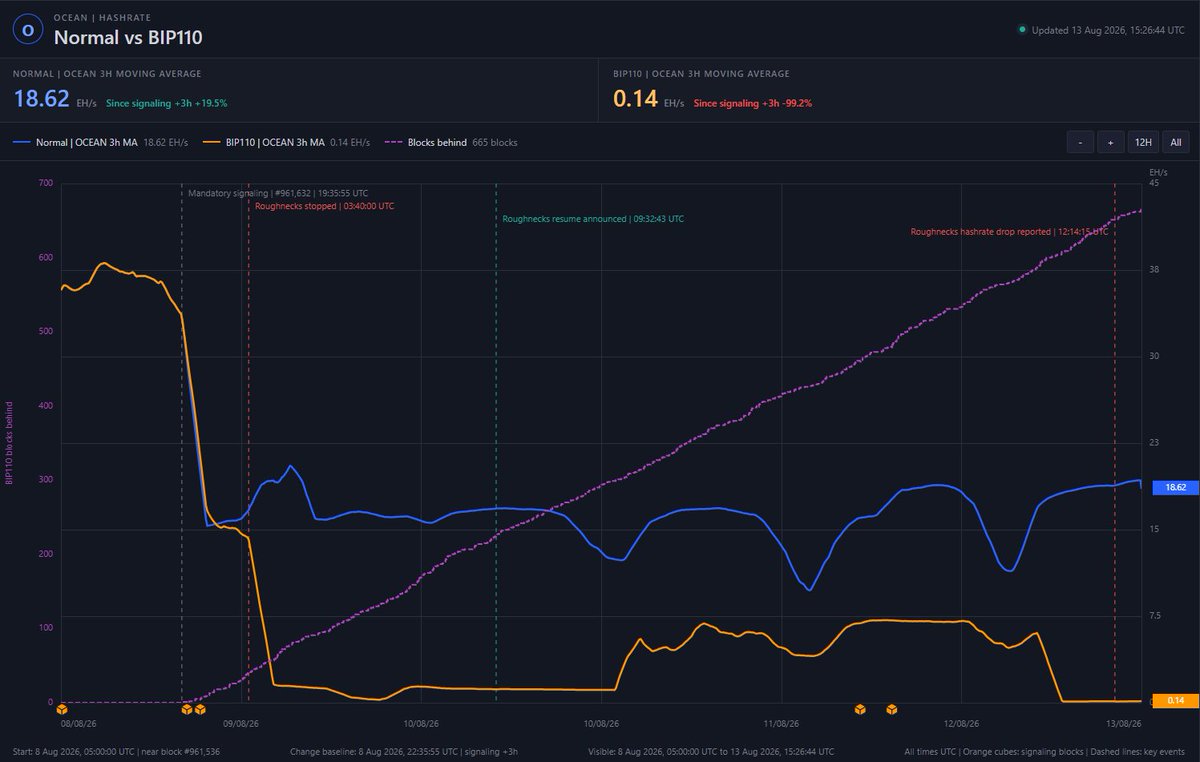This screenshot has height=762, width=1200.
Task: Click the Updated 13 Aug 2026 timestamp
Action: coord(1108,30)
